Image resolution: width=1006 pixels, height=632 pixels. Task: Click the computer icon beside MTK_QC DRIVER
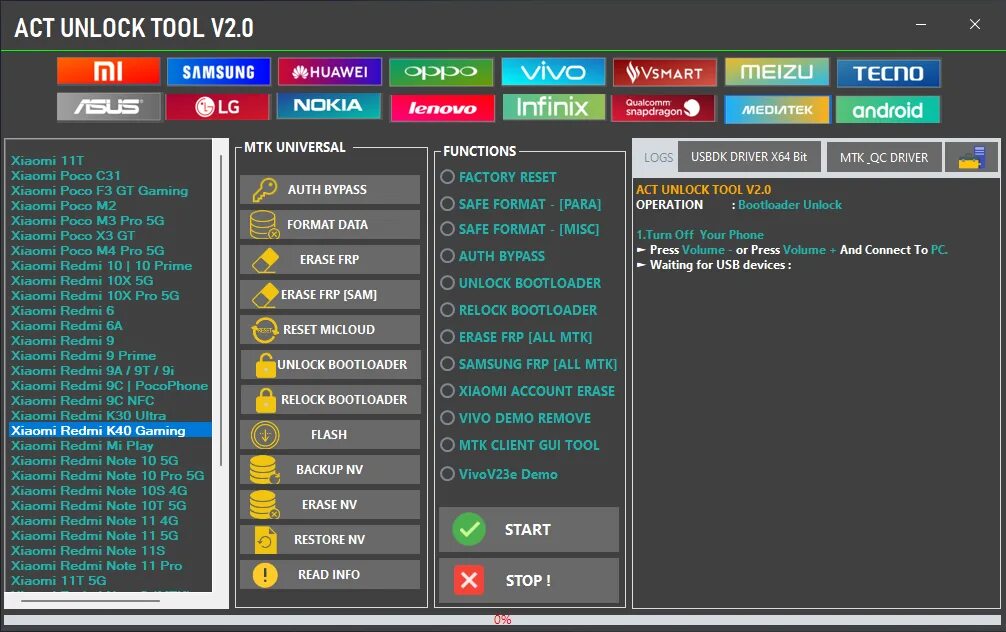(x=971, y=157)
